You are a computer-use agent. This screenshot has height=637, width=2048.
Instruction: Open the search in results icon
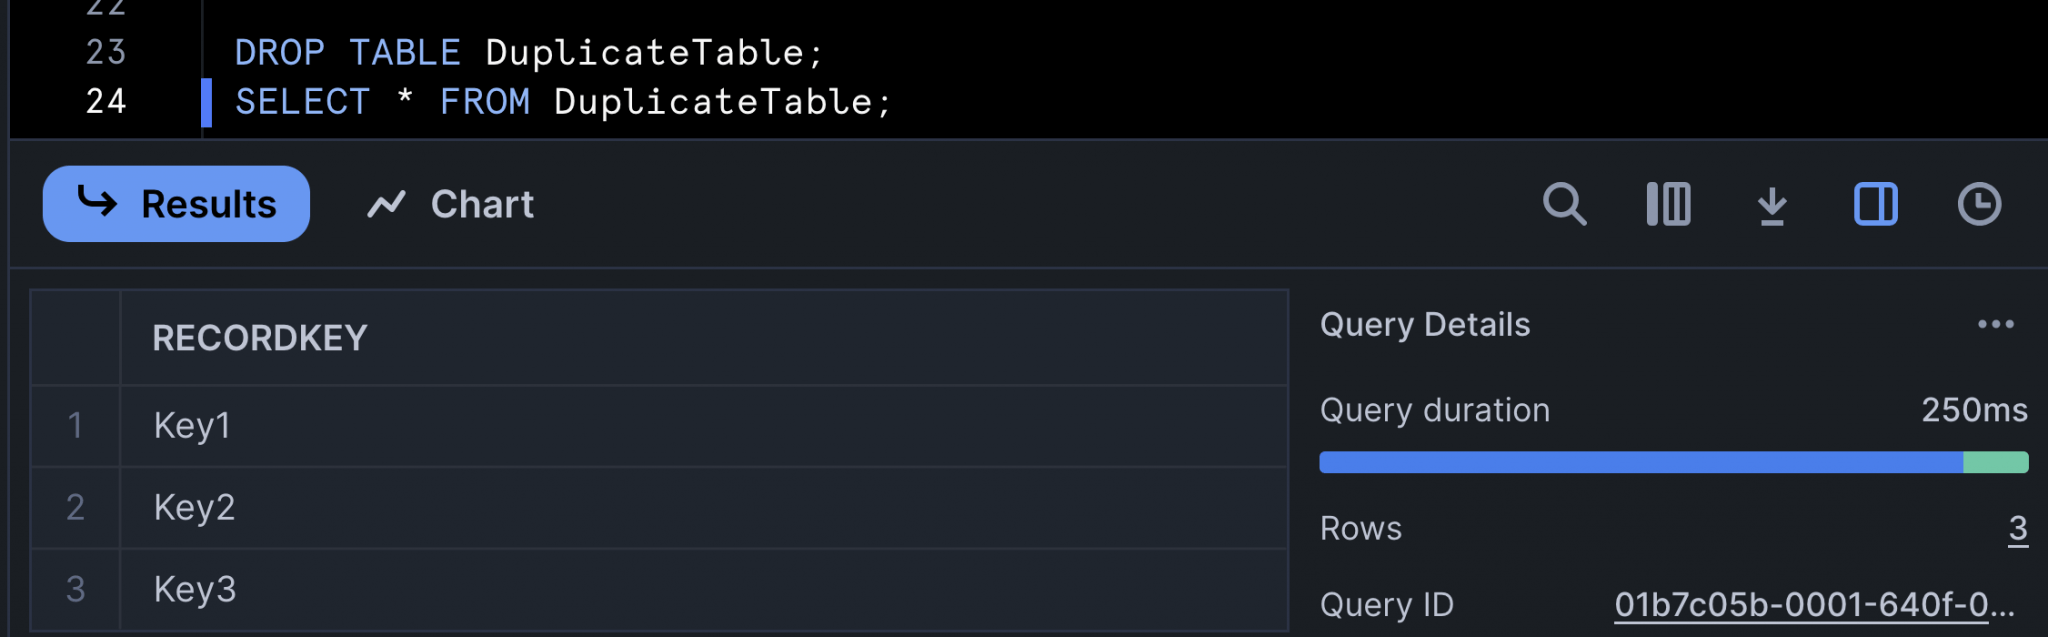point(1564,204)
